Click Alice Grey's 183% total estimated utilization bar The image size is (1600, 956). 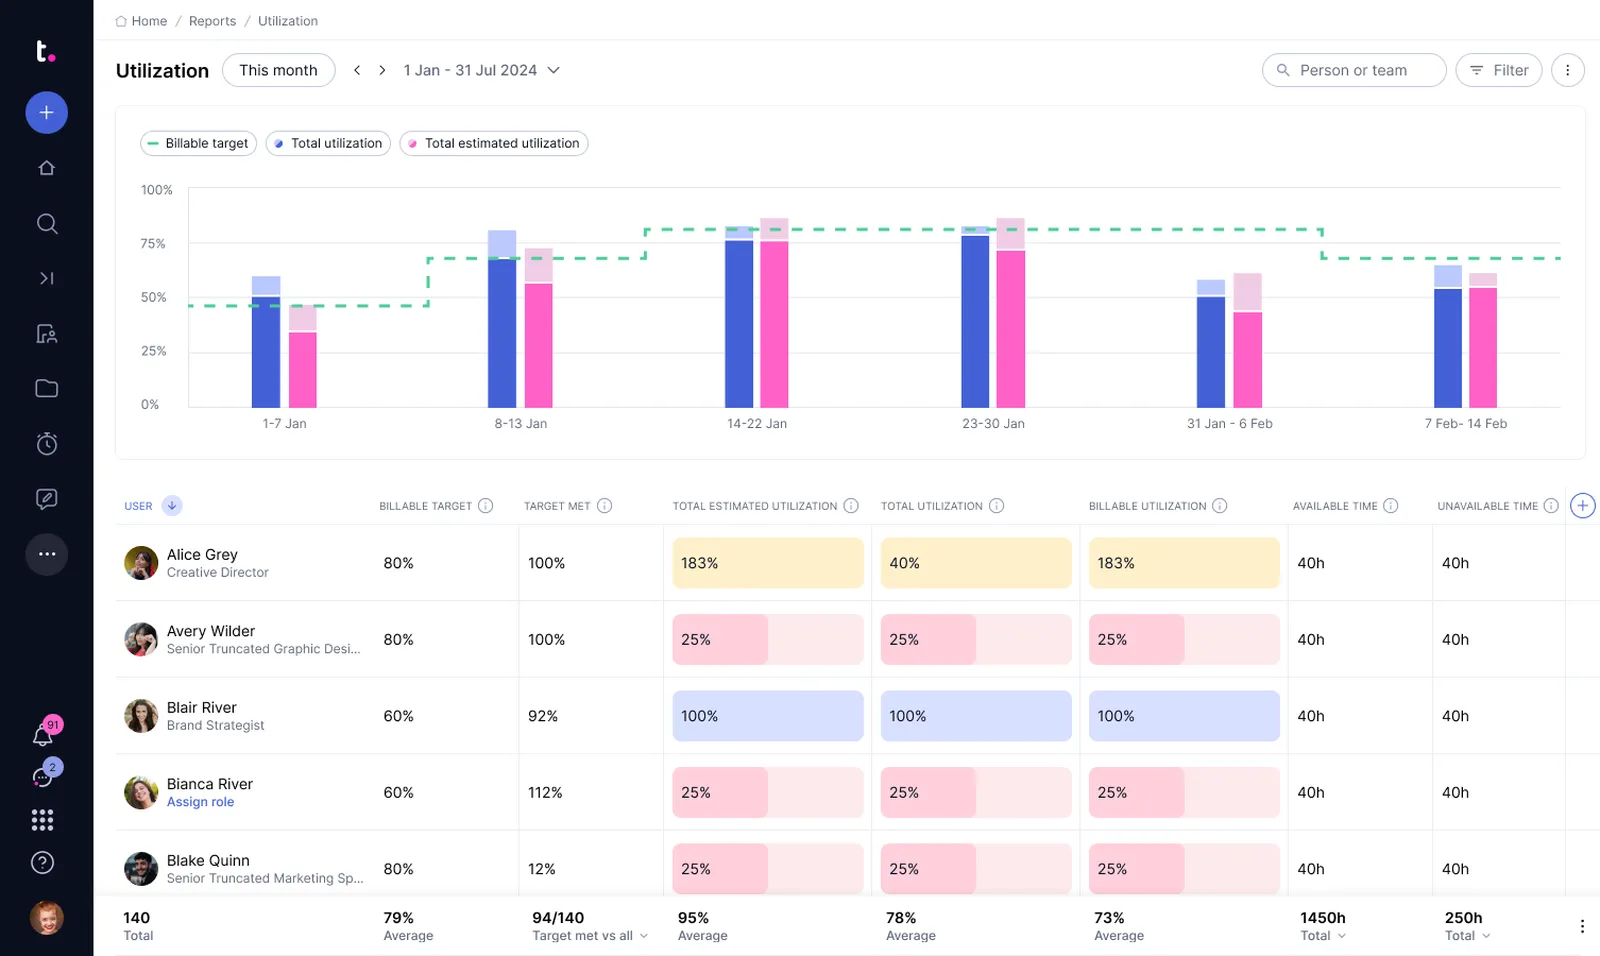(x=767, y=563)
